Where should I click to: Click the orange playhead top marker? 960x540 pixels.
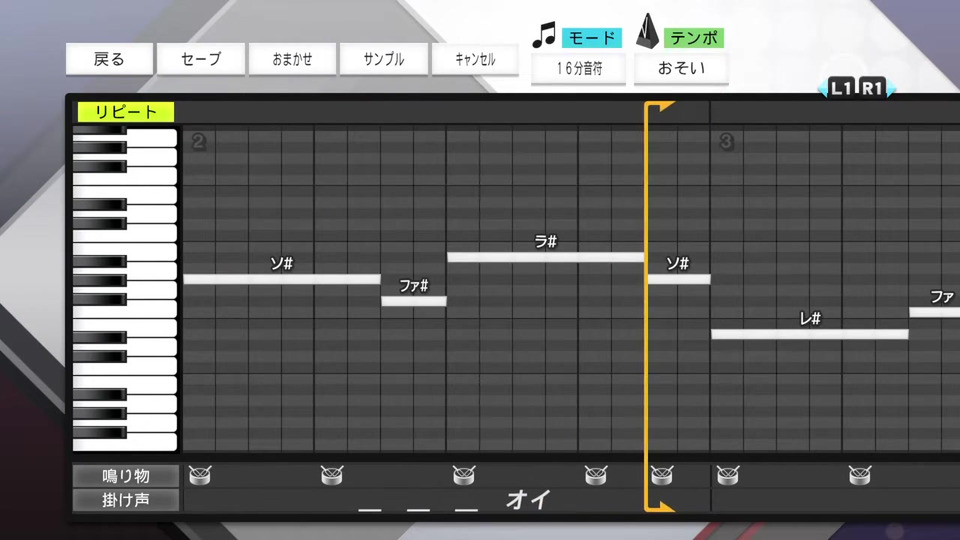(660, 107)
